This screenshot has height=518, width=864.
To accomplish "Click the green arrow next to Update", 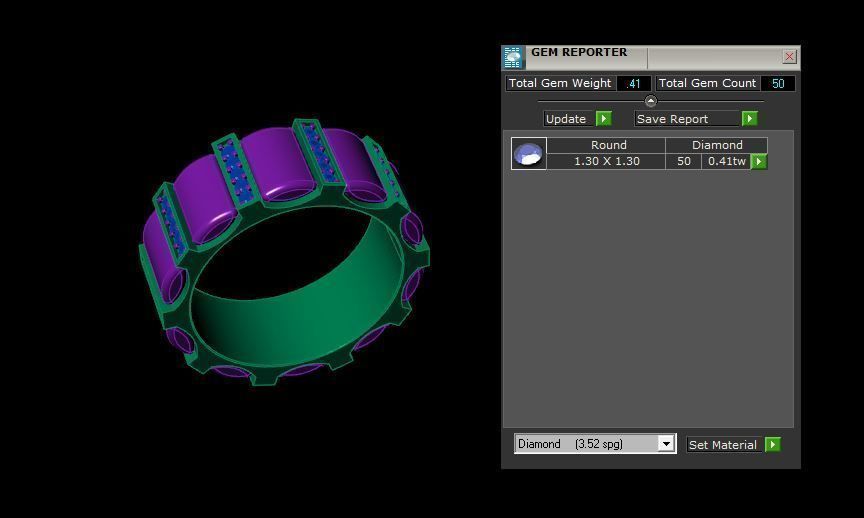I will pos(603,118).
